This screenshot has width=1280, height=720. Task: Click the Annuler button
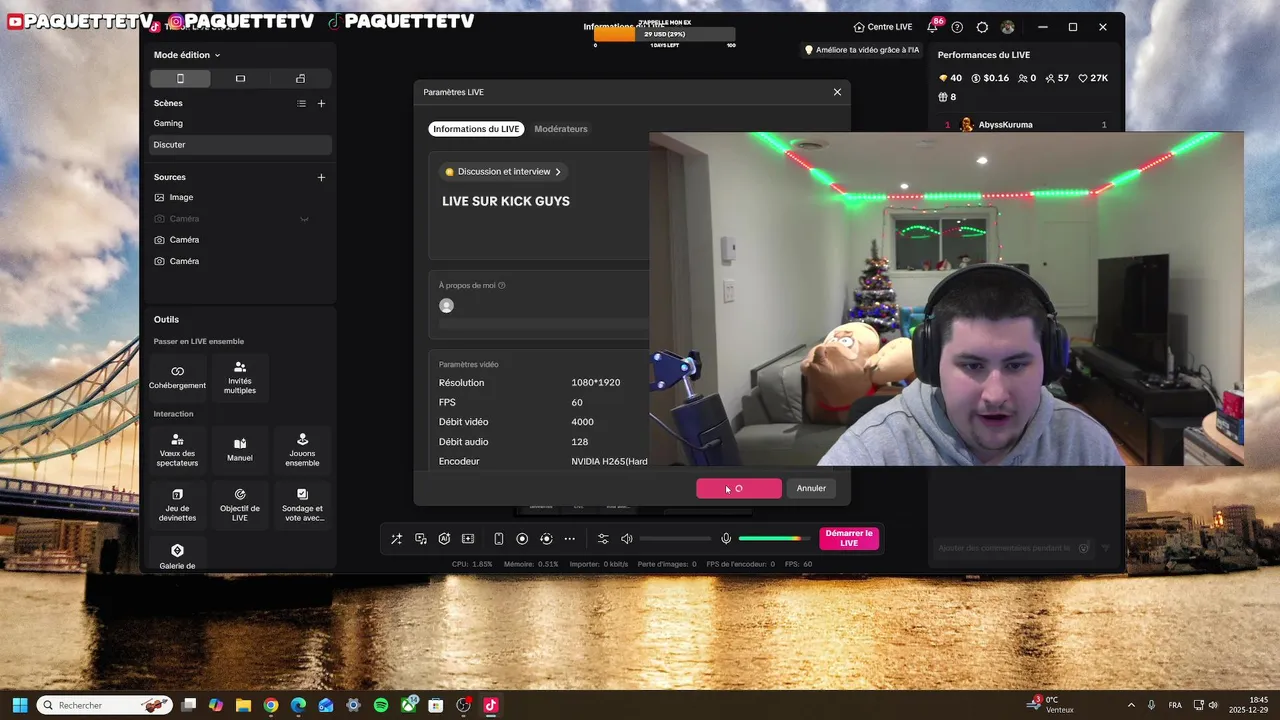pos(811,488)
